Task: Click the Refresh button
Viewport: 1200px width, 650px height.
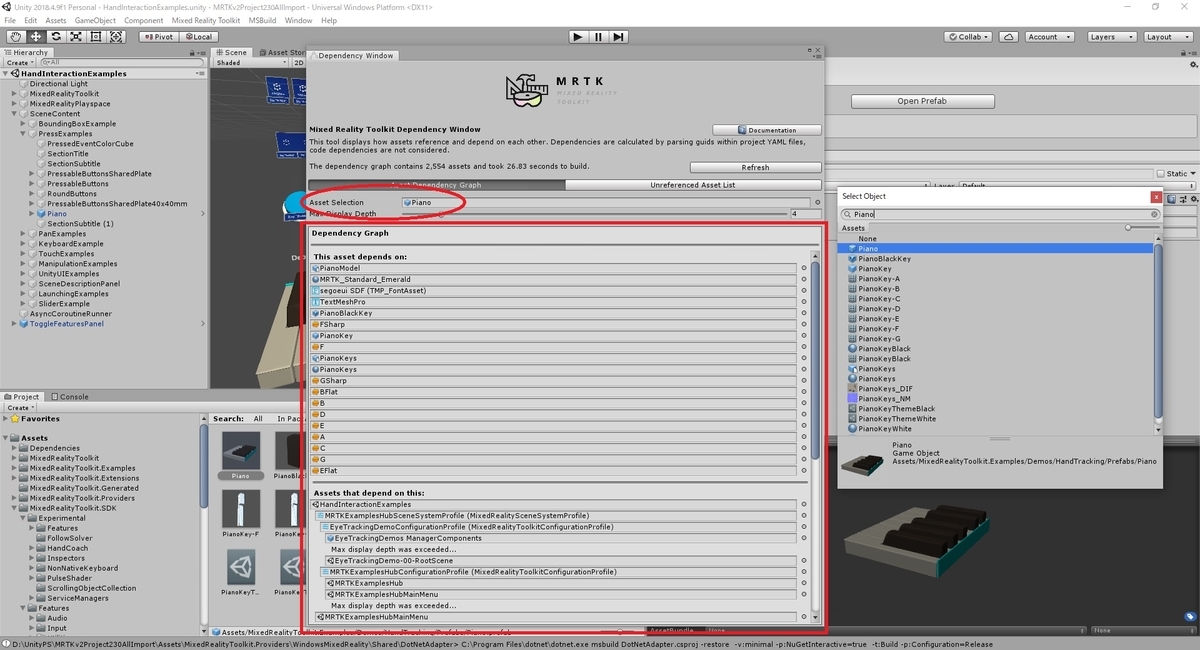Action: click(756, 167)
